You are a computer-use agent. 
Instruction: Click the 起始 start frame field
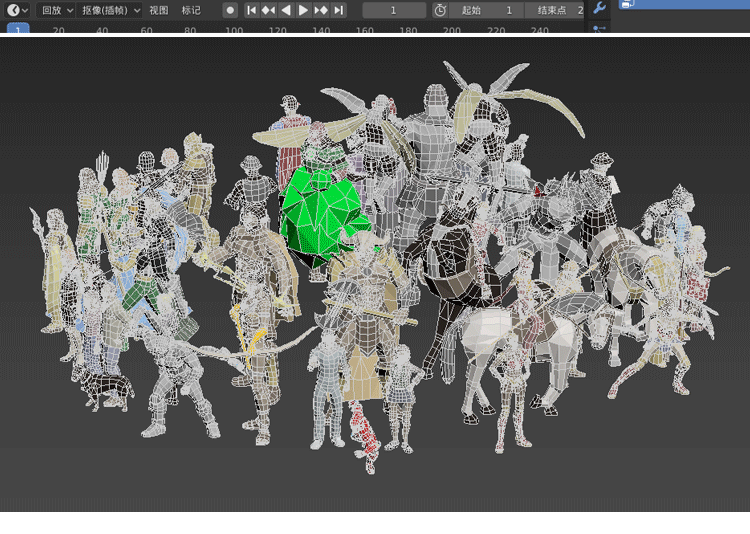click(x=488, y=10)
